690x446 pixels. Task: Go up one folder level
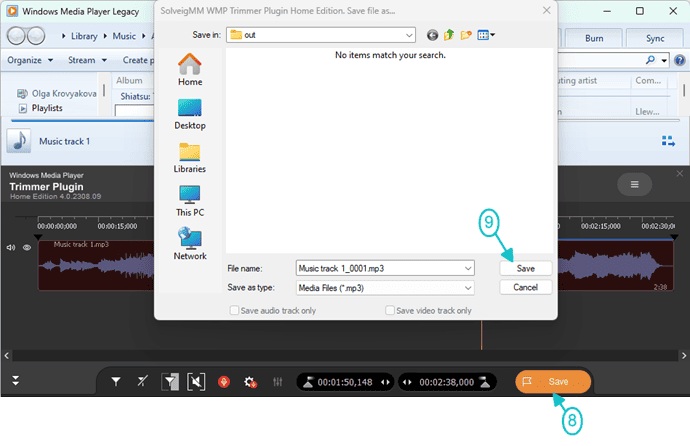pos(449,35)
